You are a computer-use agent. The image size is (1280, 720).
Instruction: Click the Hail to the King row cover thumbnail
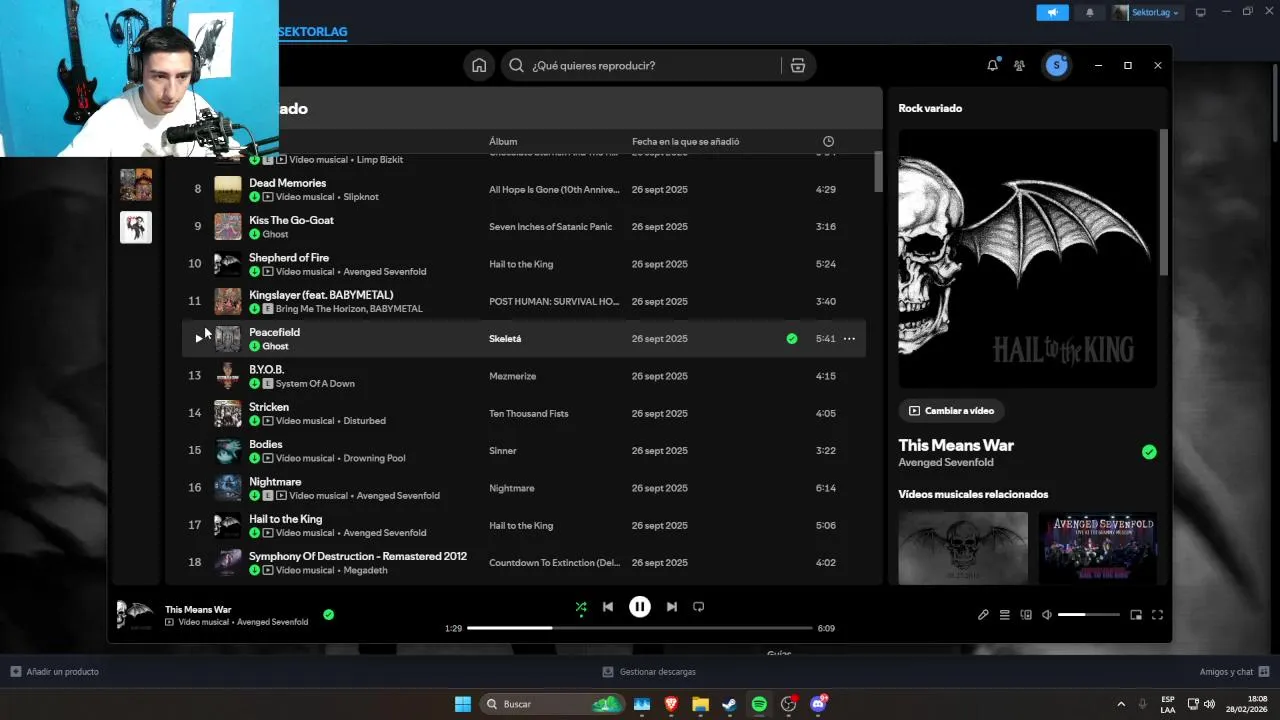[x=228, y=525]
